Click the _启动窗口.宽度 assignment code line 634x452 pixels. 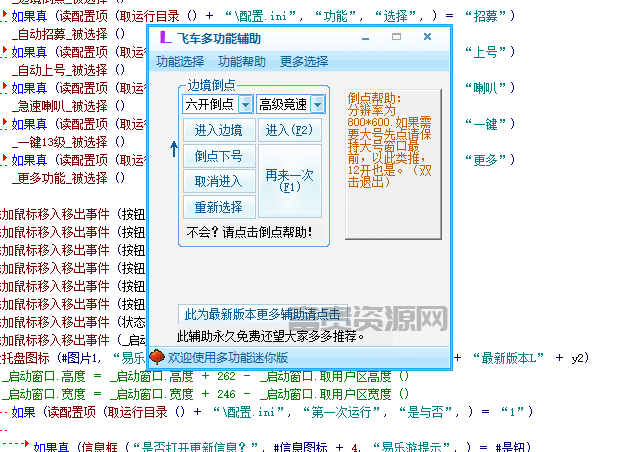[x=205, y=394]
